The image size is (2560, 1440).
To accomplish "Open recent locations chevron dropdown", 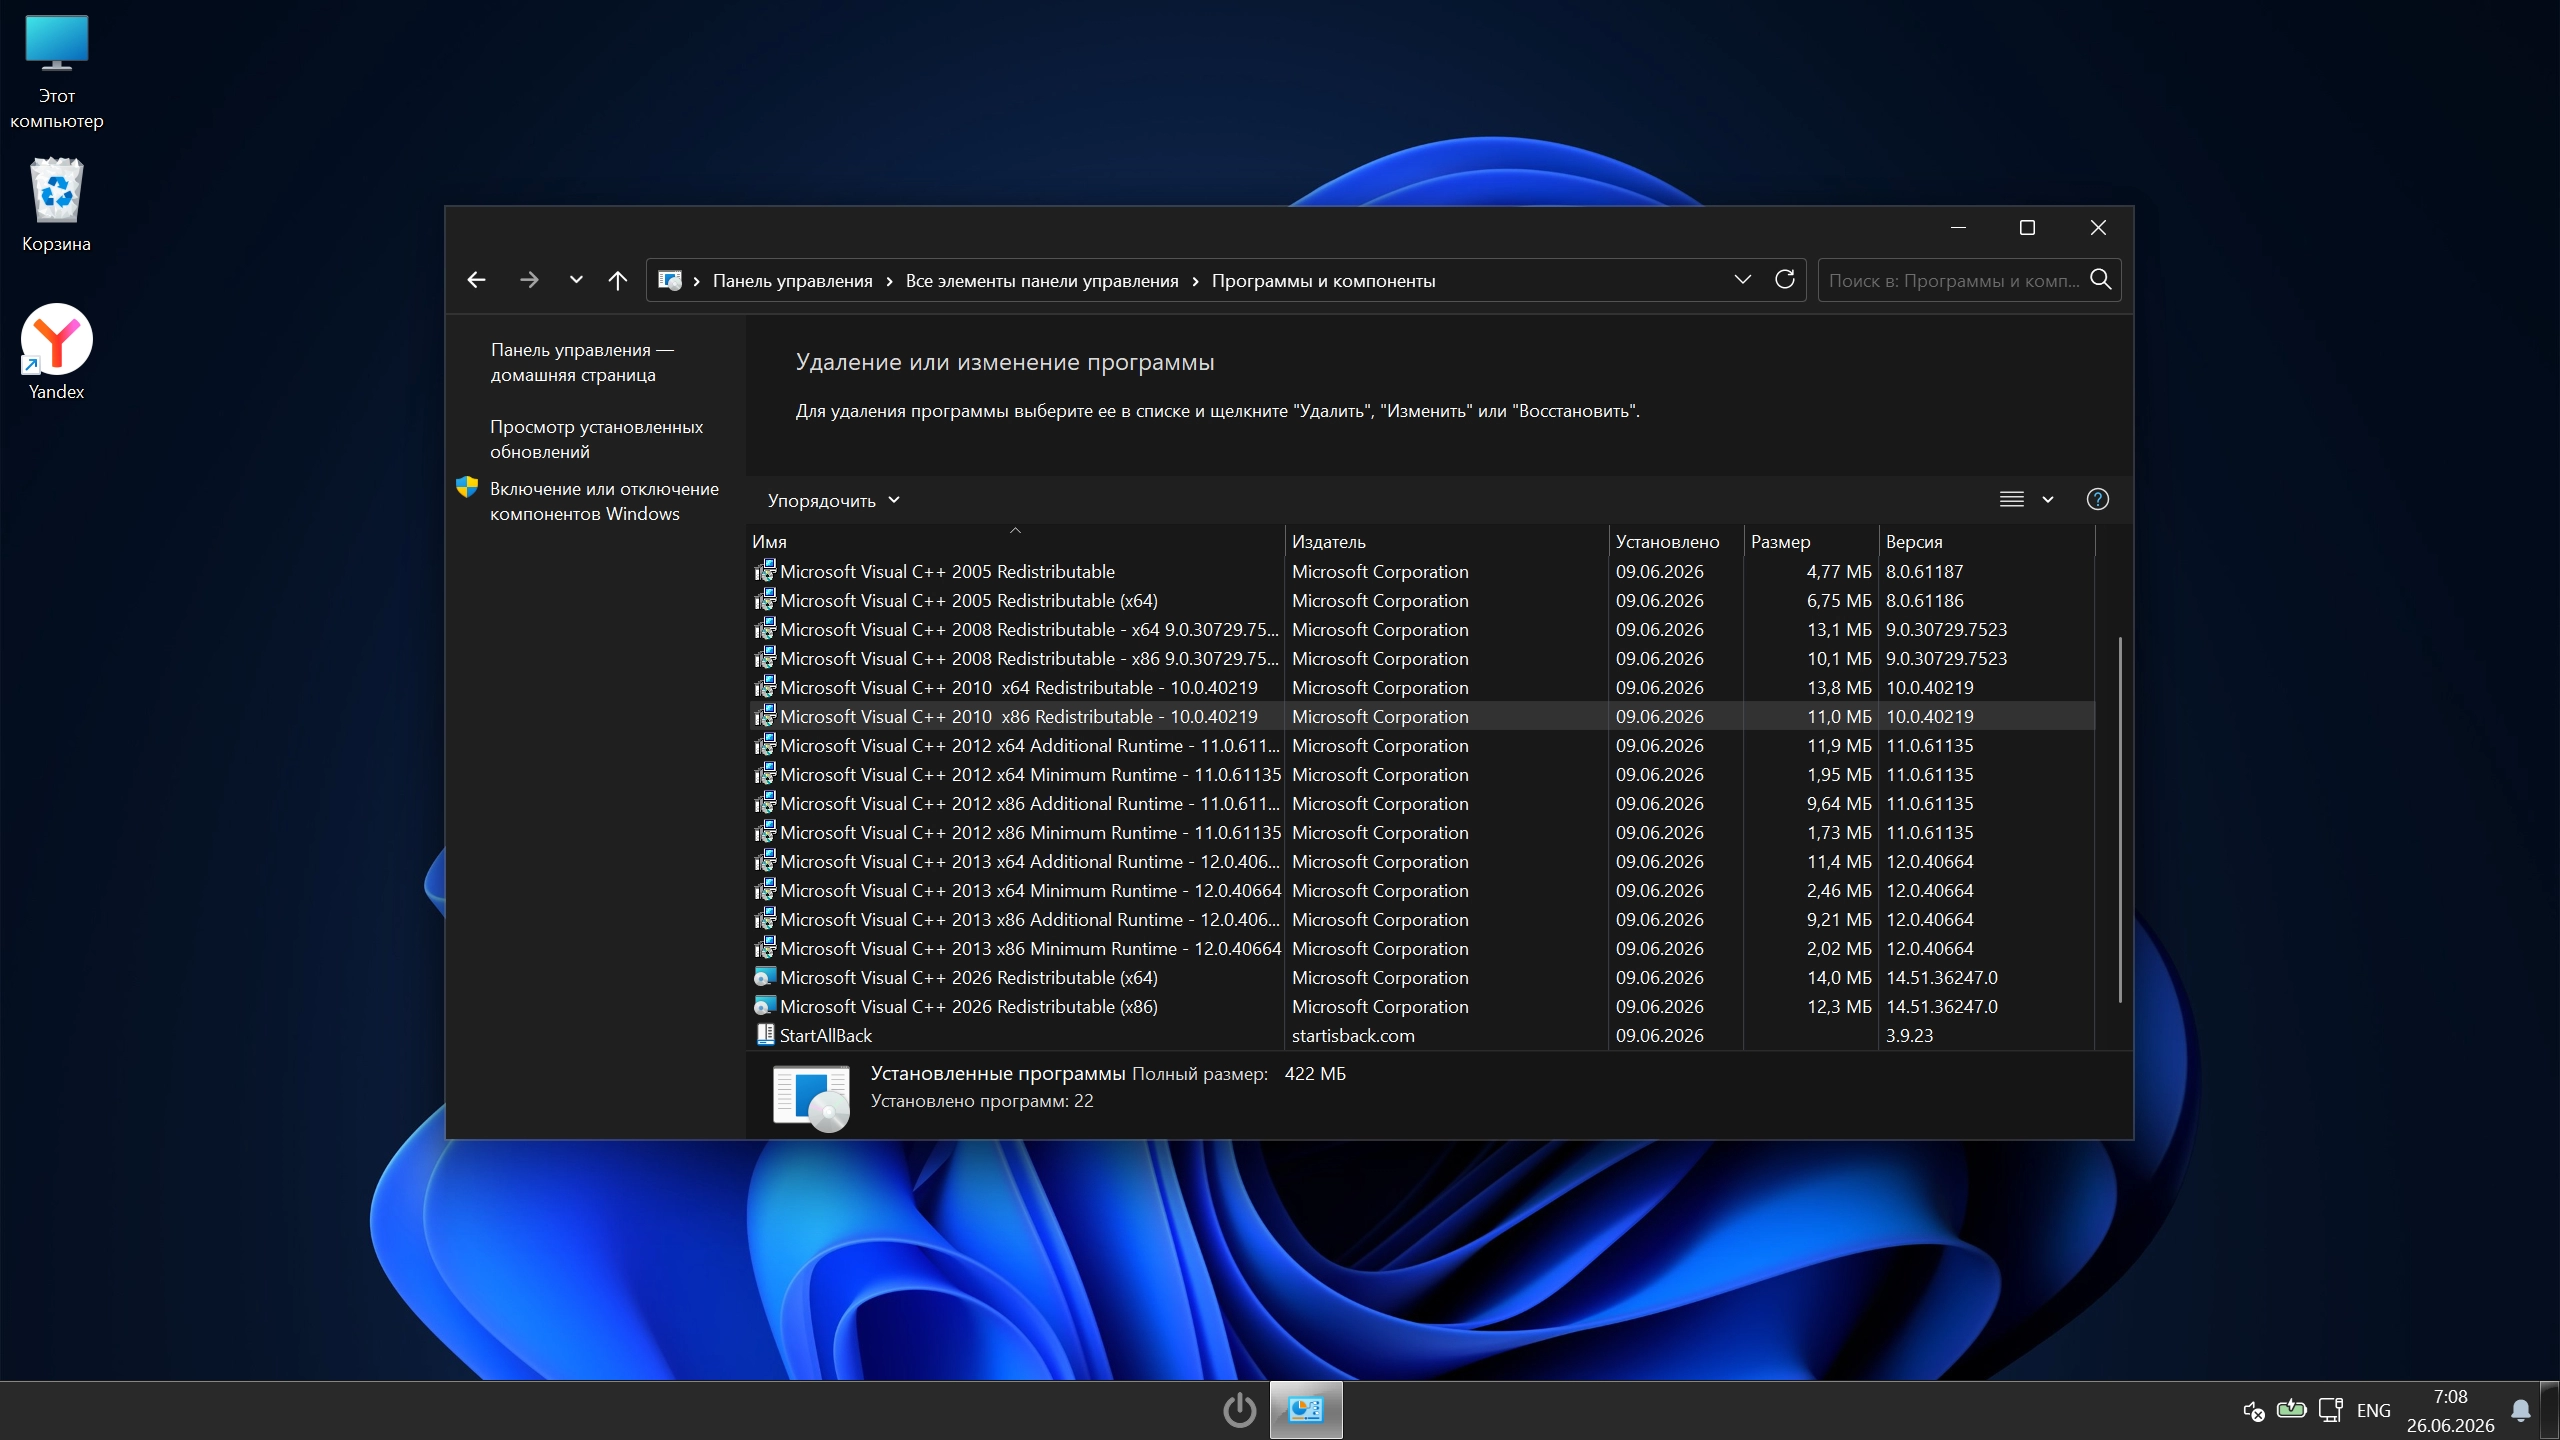I will click(576, 280).
